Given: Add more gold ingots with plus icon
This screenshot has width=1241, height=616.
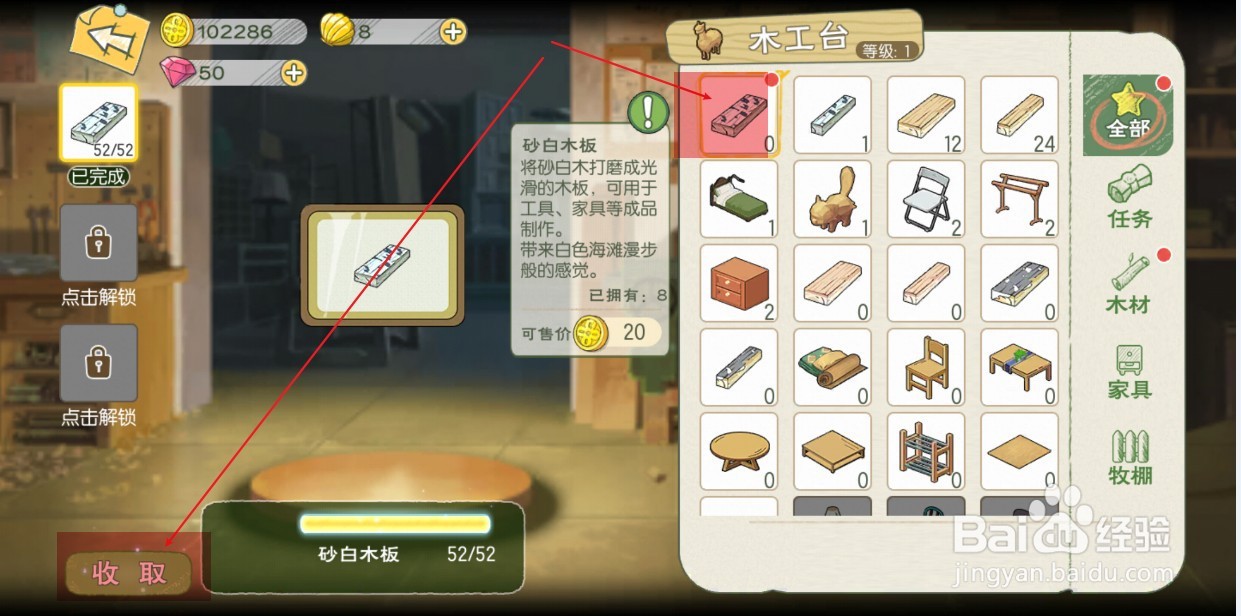Looking at the screenshot, I should [x=453, y=32].
